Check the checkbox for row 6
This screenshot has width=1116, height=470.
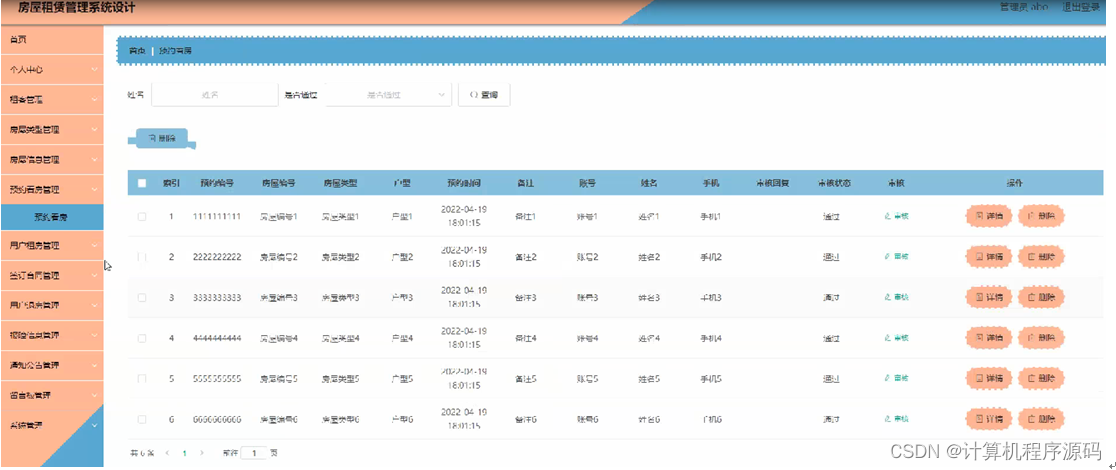point(142,419)
